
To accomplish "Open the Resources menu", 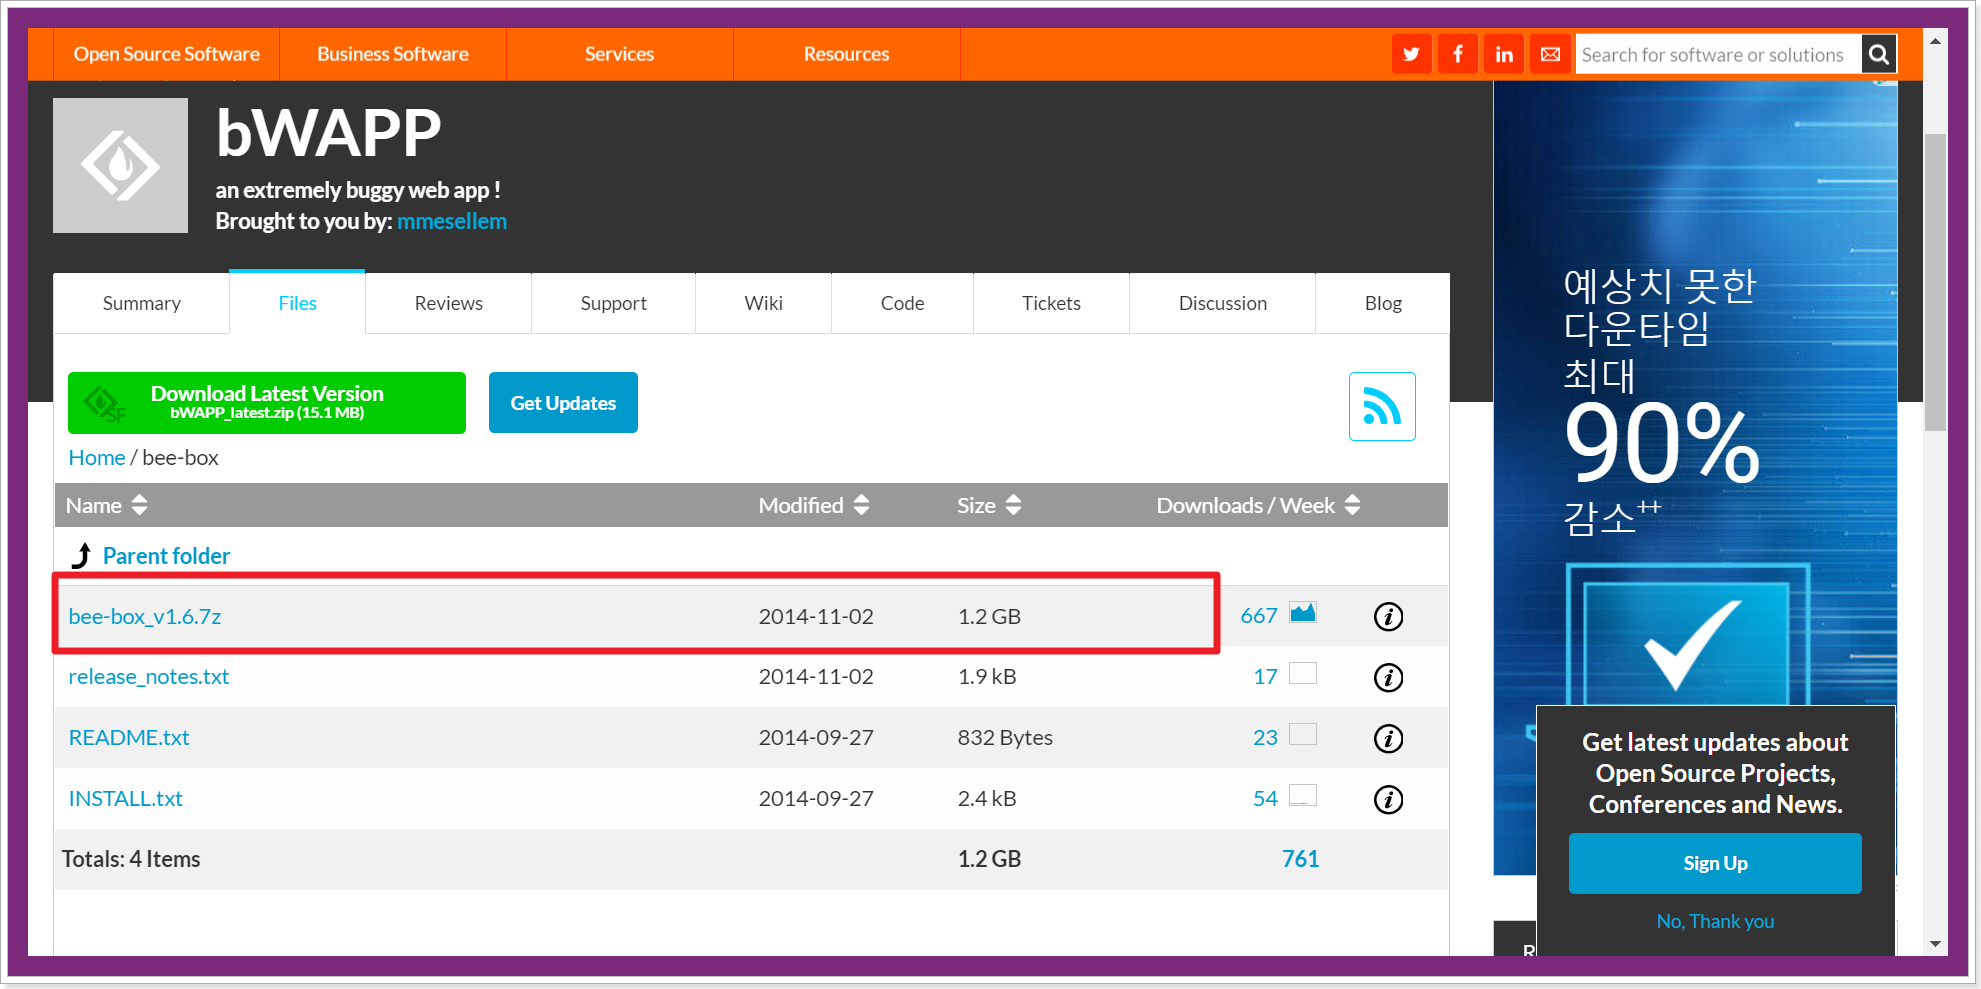I will pyautogui.click(x=846, y=54).
